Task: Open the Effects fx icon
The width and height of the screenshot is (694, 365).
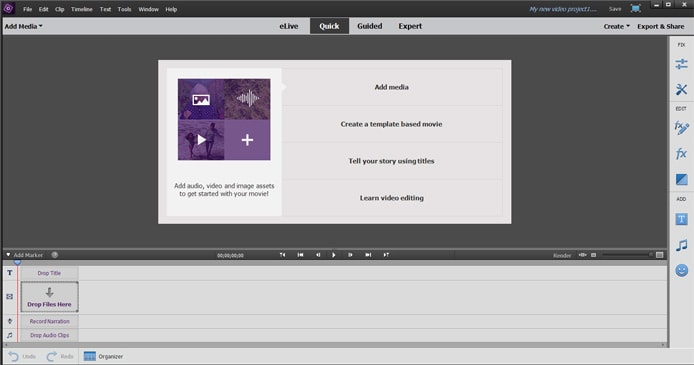Action: coord(681,154)
